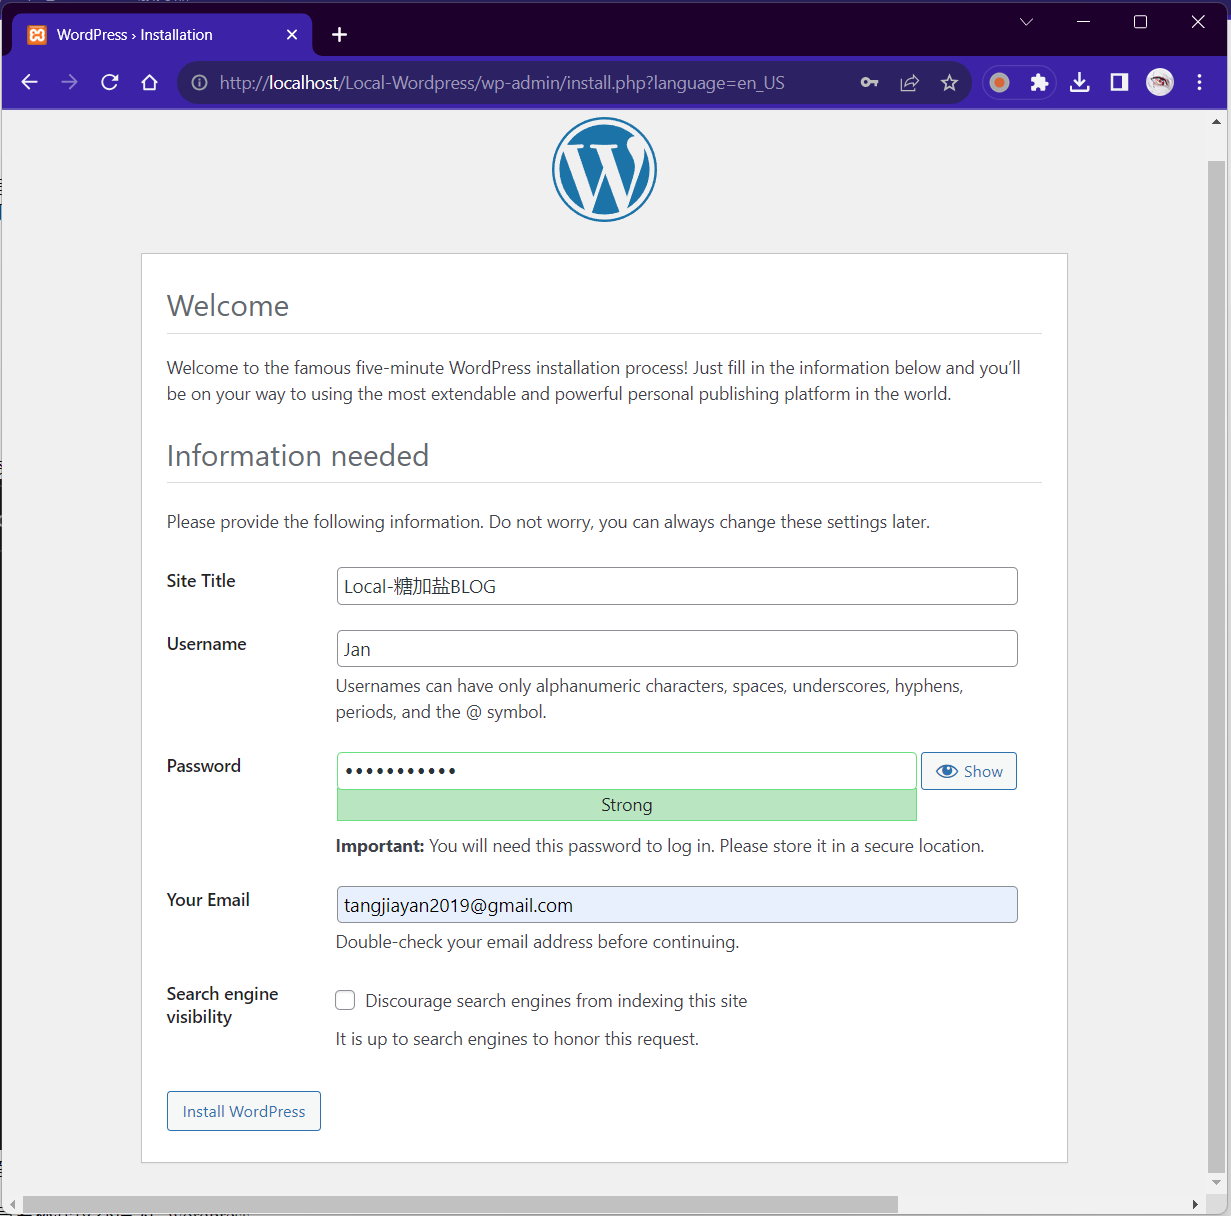The width and height of the screenshot is (1231, 1216).
Task: Click the vertical scrollbar thumb
Action: click(x=1216, y=665)
